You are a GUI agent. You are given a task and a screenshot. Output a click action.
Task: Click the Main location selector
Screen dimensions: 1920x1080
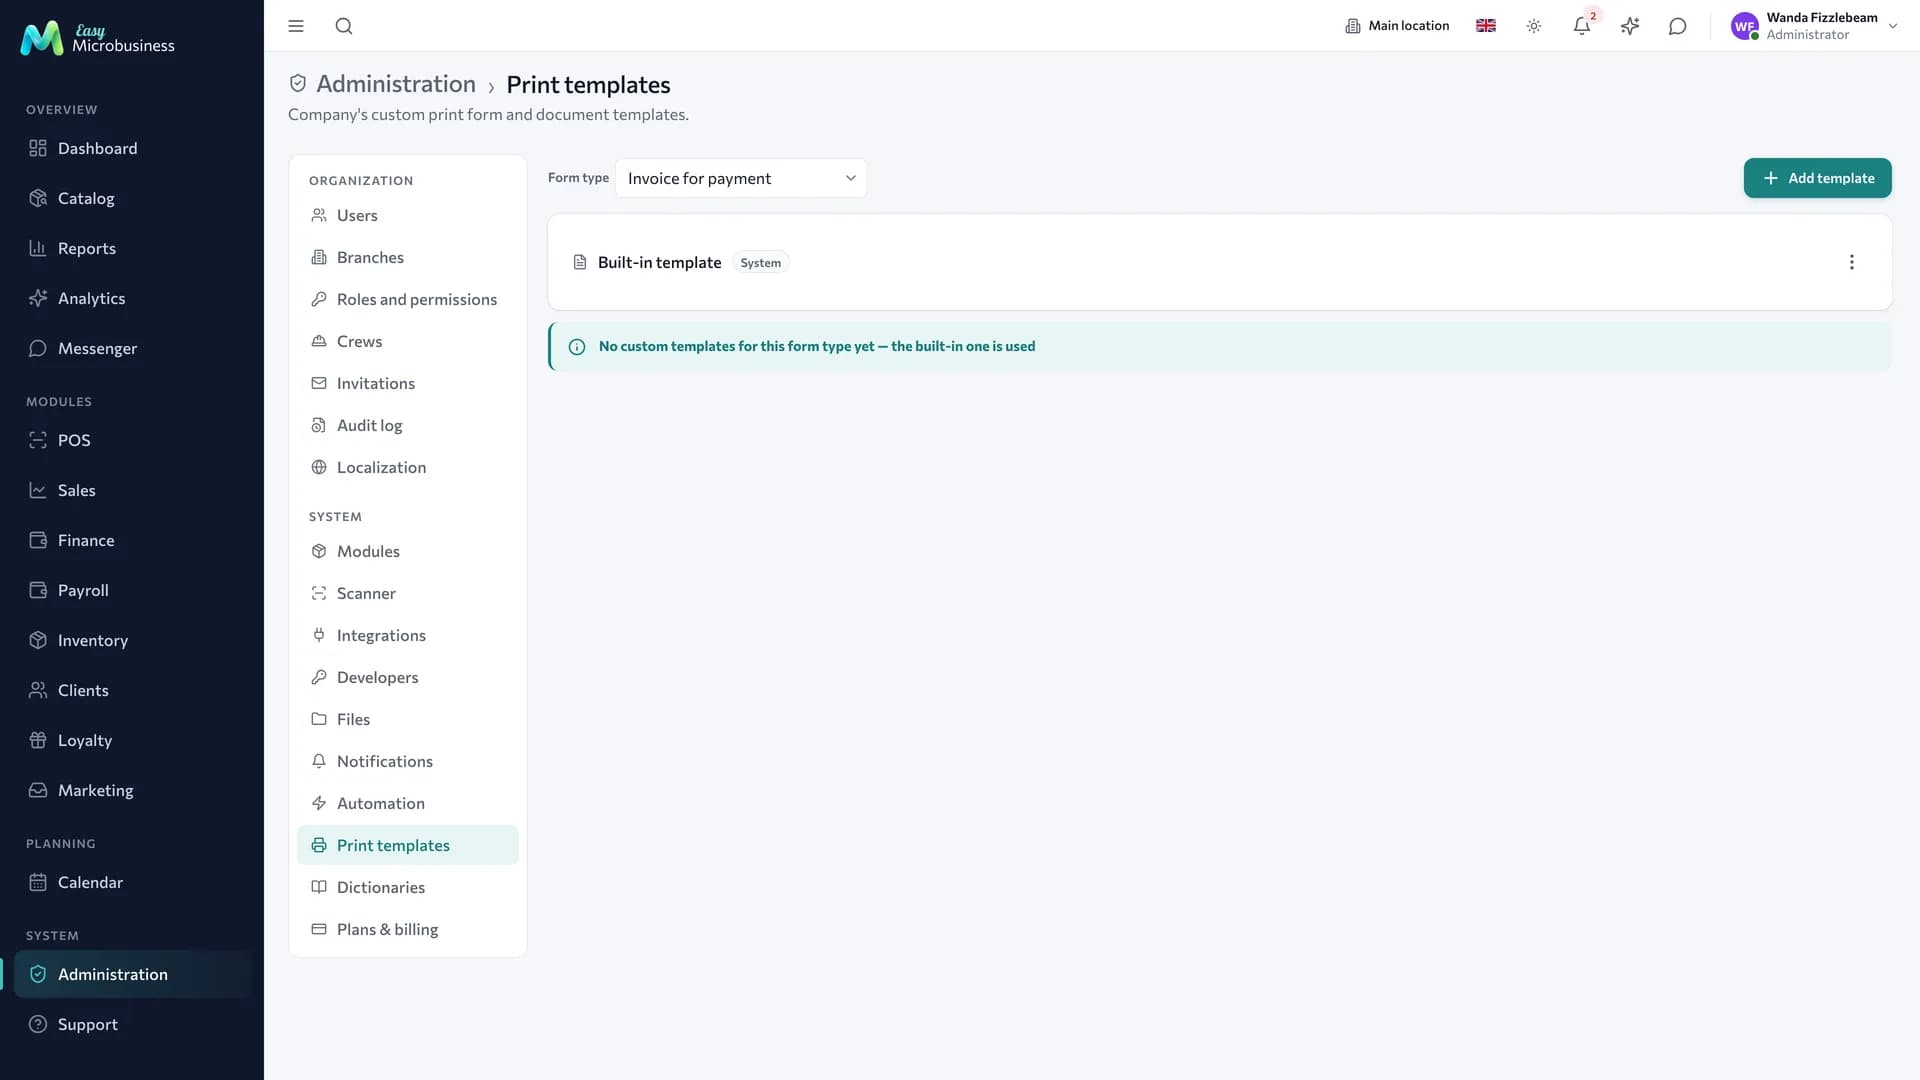[x=1397, y=26]
